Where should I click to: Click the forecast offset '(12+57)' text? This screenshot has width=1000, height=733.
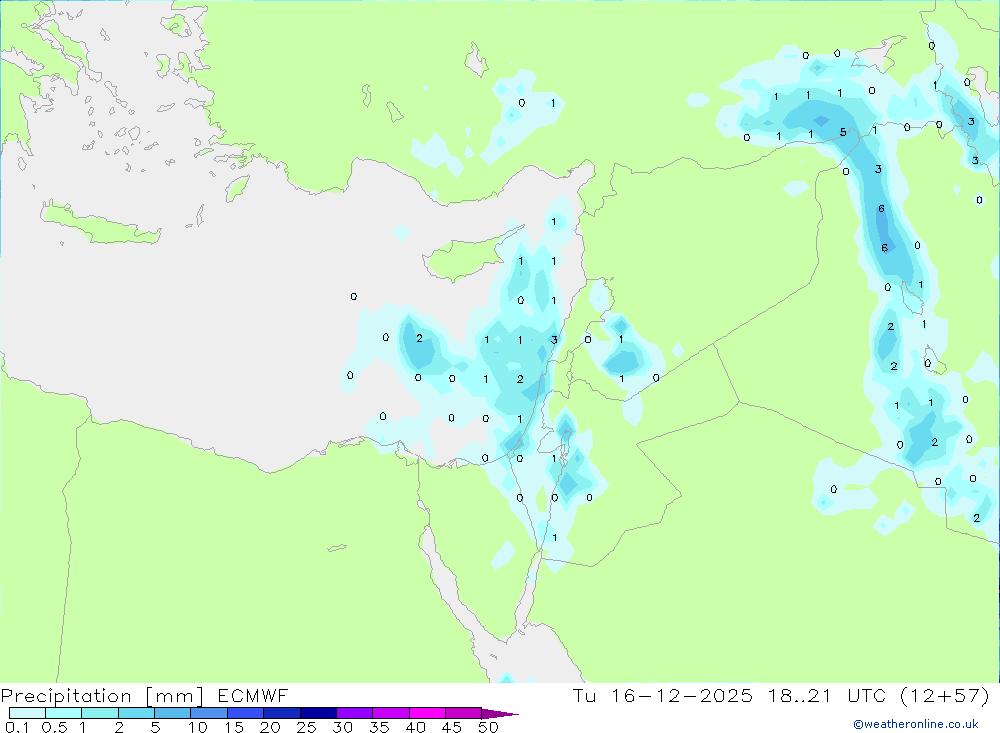[x=945, y=695]
